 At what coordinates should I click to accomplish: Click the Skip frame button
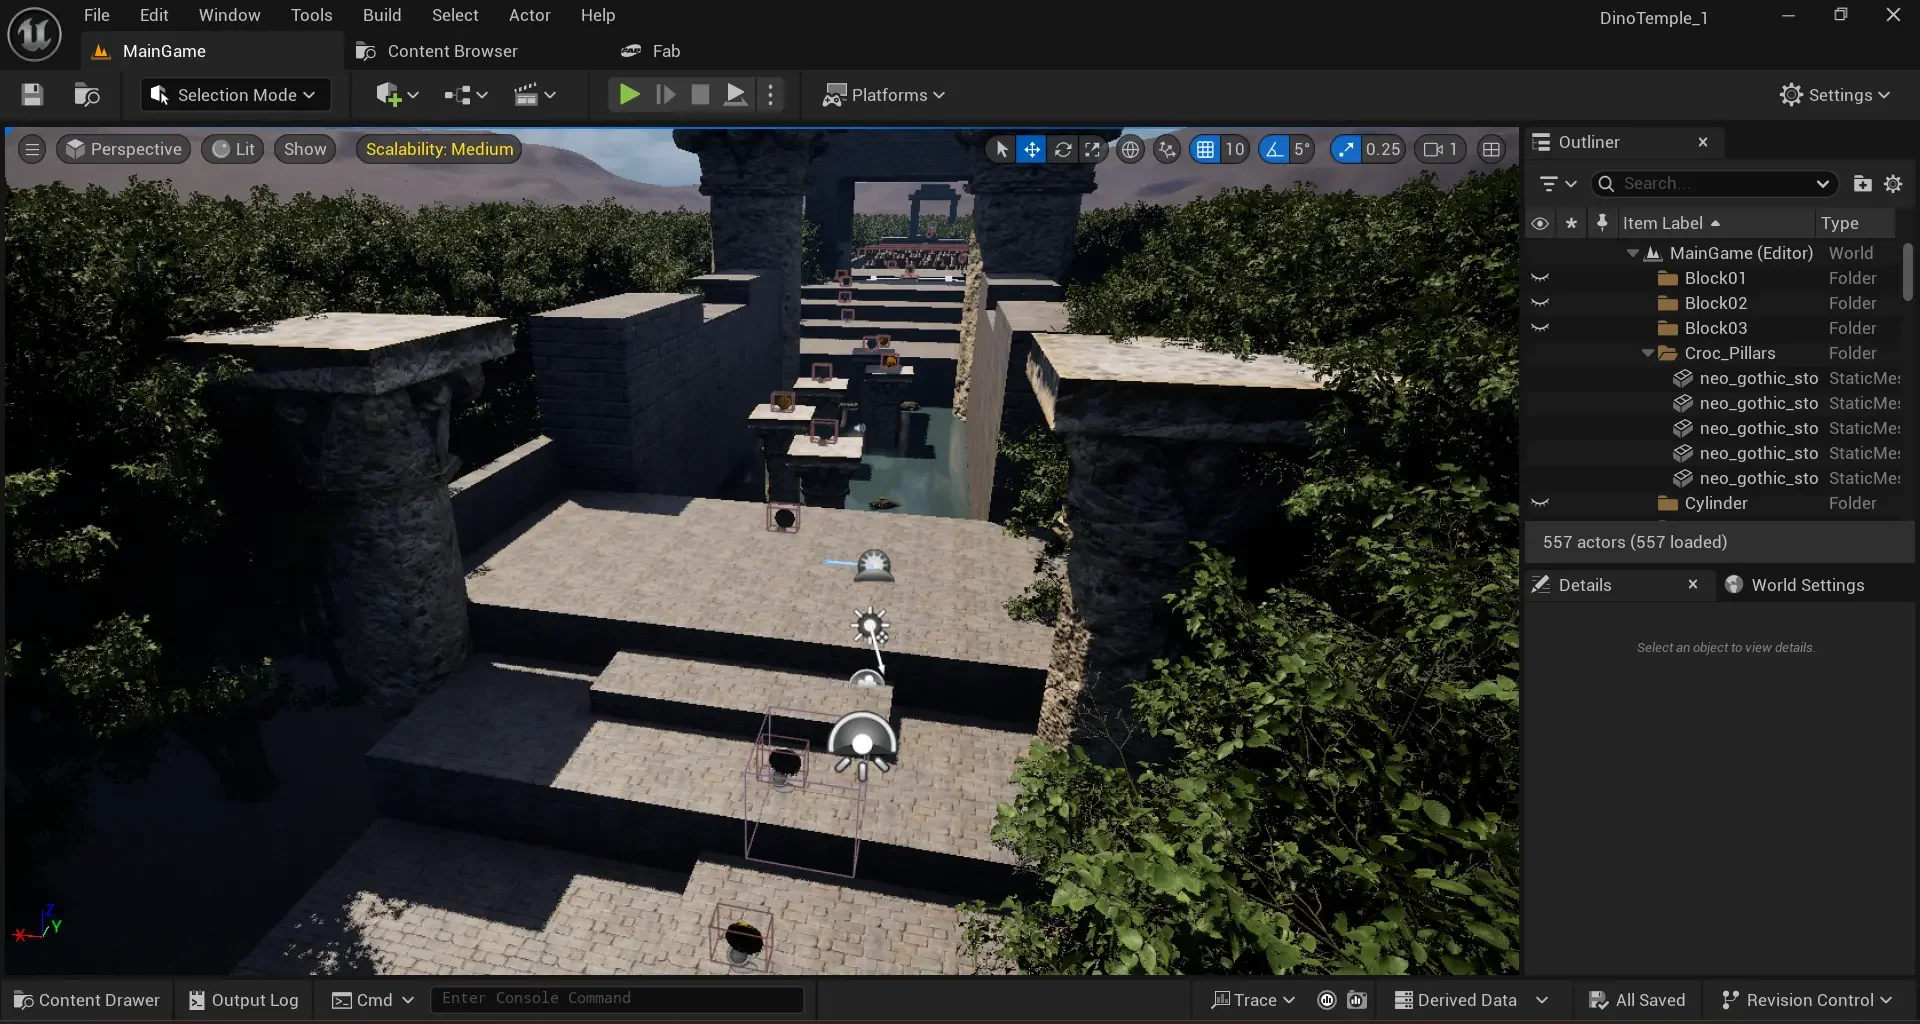pyautogui.click(x=665, y=95)
